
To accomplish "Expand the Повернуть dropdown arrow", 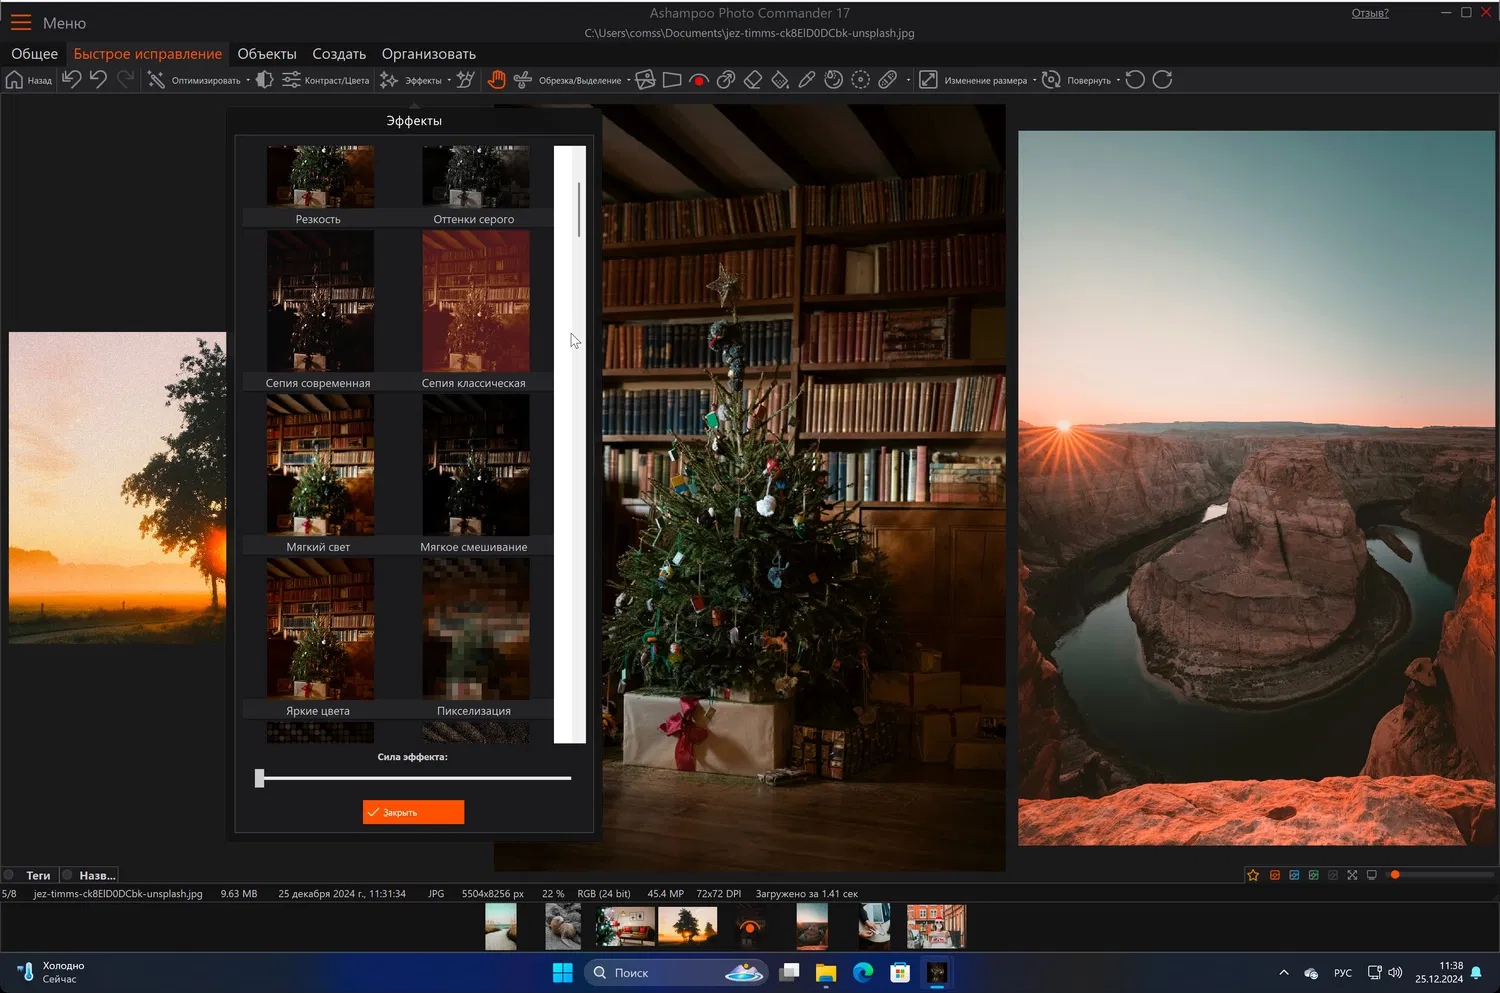I will pos(1118,81).
